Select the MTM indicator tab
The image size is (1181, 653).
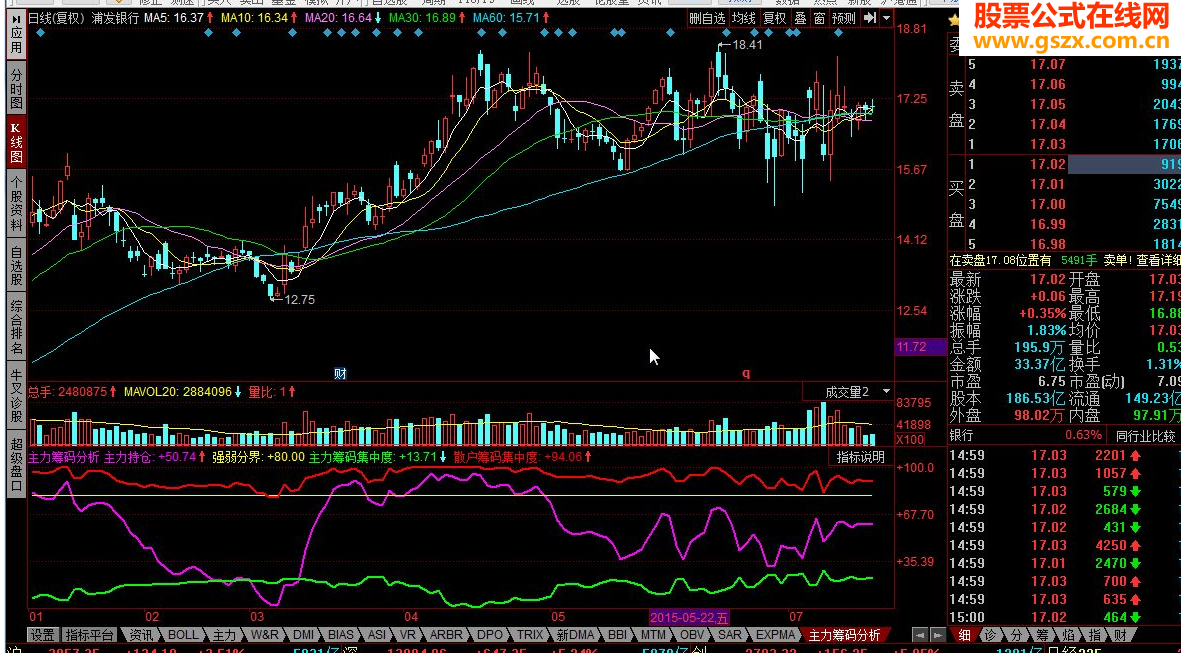point(653,635)
